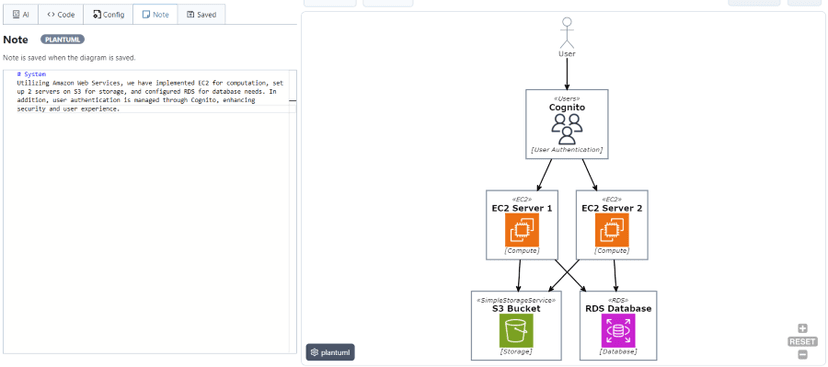The width and height of the screenshot is (828, 367).
Task: Select the Note tab
Action: coord(155,14)
